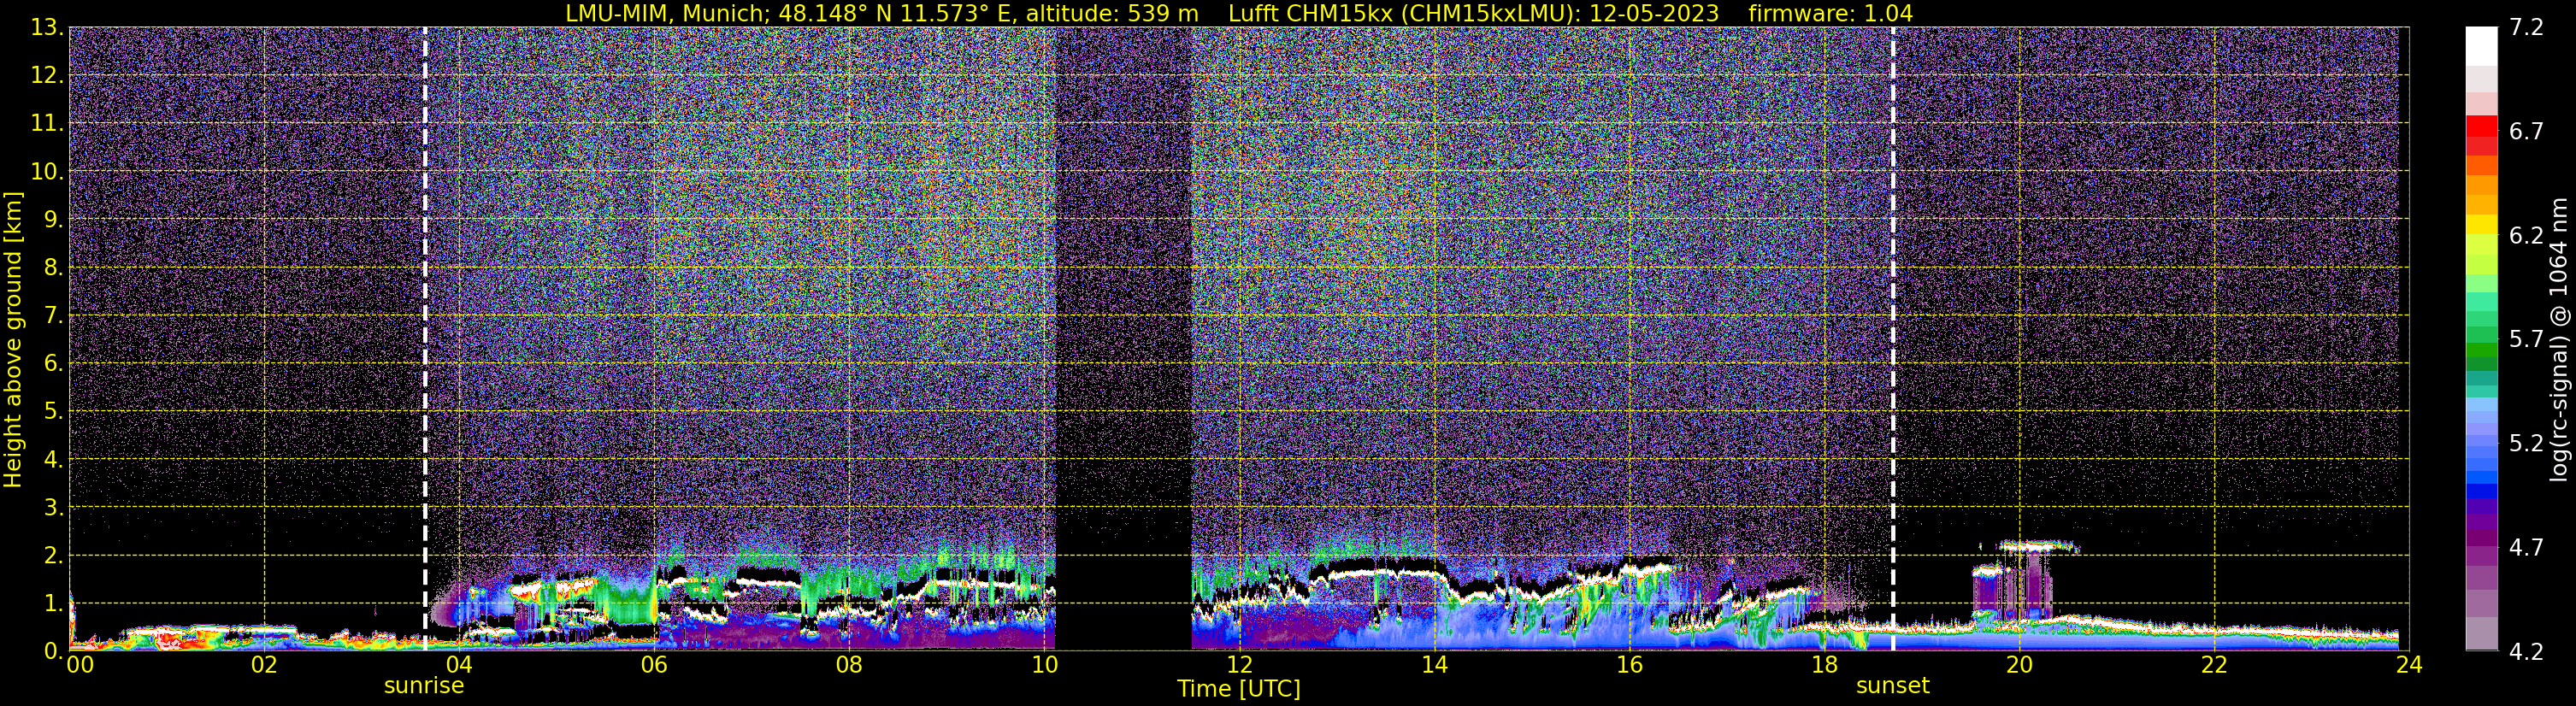Click the 'Height above ground [km]' axis label
This screenshot has height=706, width=2576.
[13, 340]
